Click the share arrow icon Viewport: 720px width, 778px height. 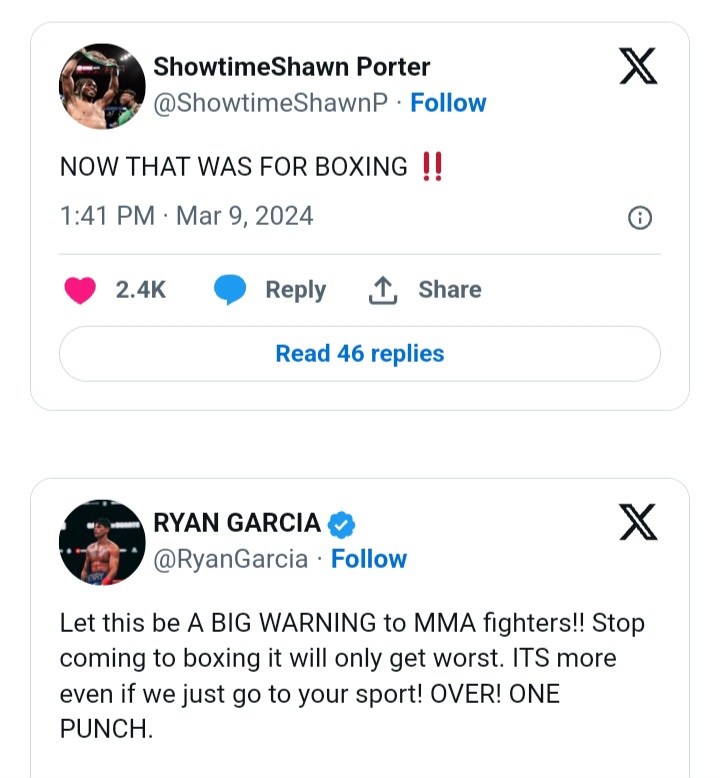point(384,290)
